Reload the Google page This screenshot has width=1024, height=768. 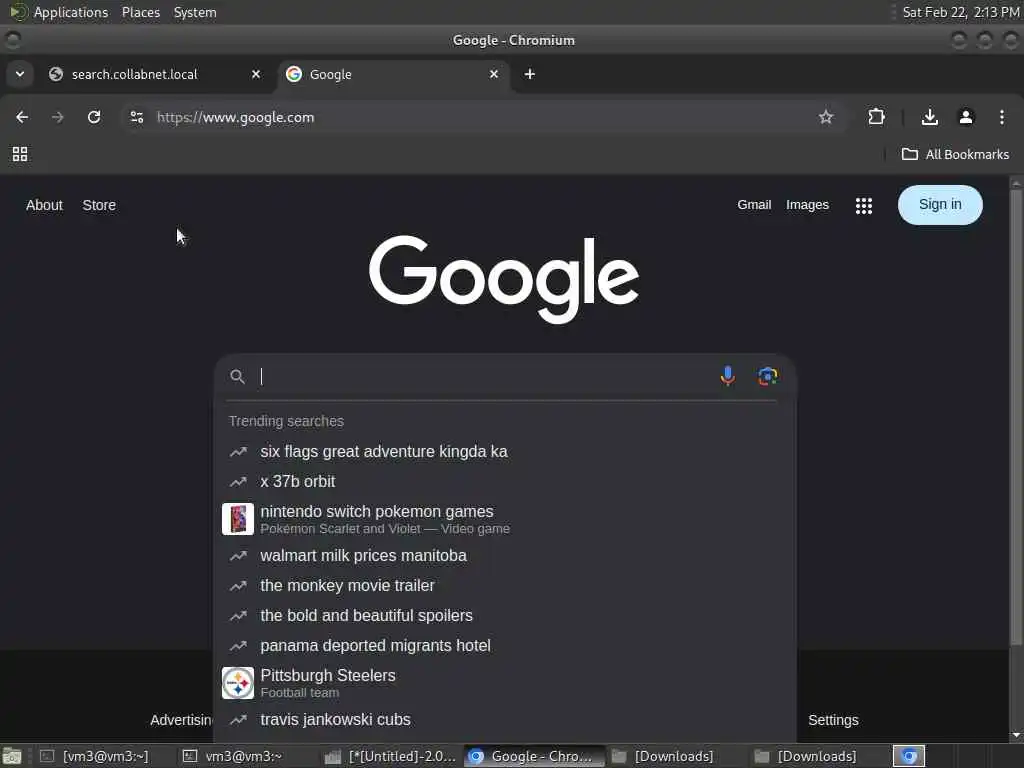tap(94, 117)
